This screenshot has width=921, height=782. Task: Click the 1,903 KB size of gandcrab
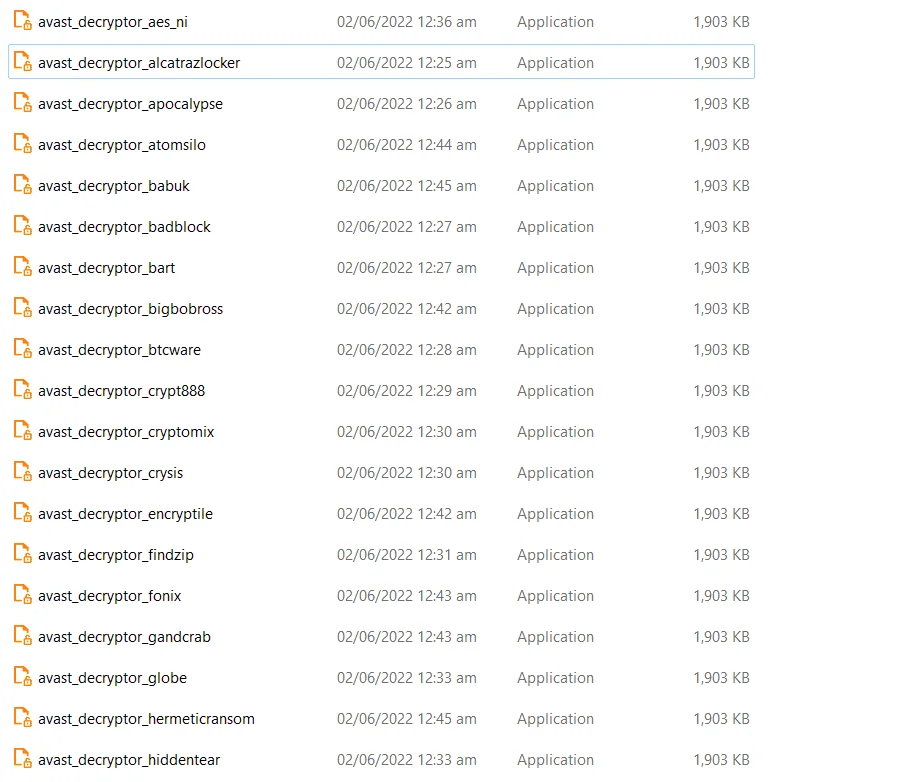(x=721, y=637)
